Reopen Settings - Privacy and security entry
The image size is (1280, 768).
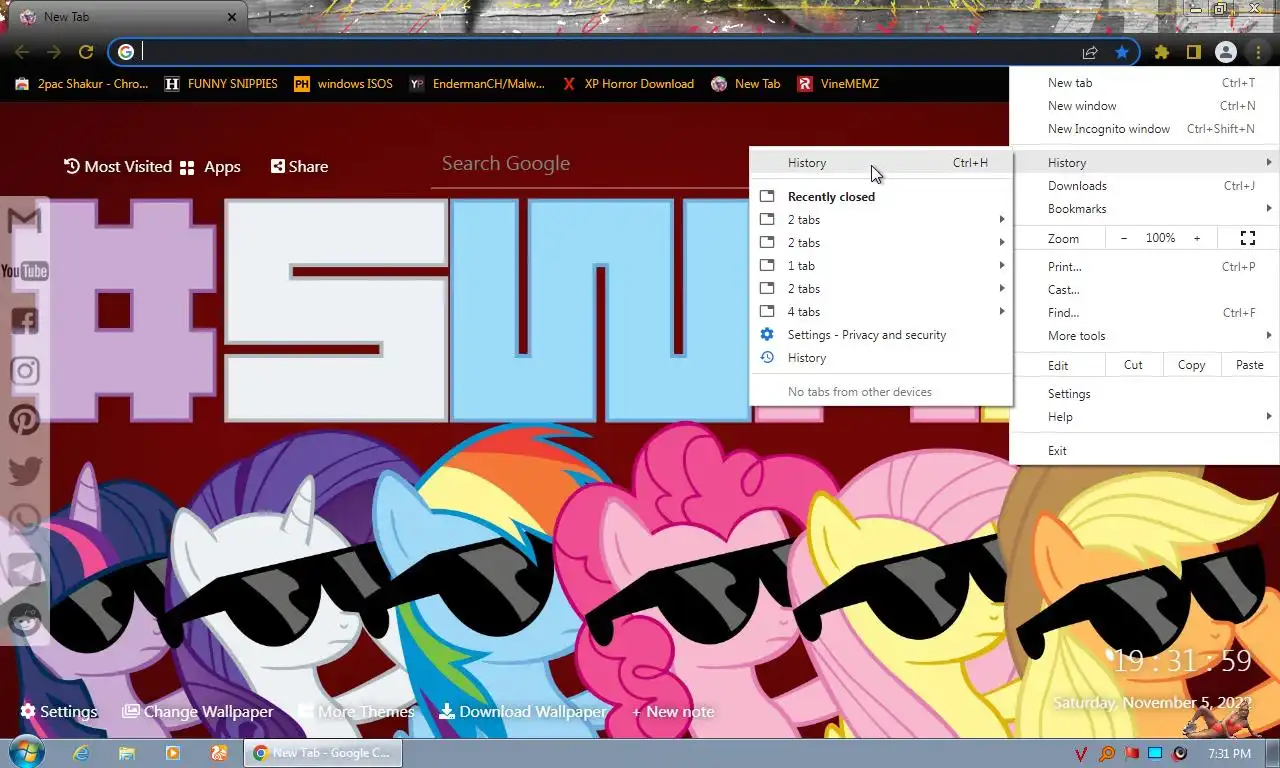tap(881, 335)
